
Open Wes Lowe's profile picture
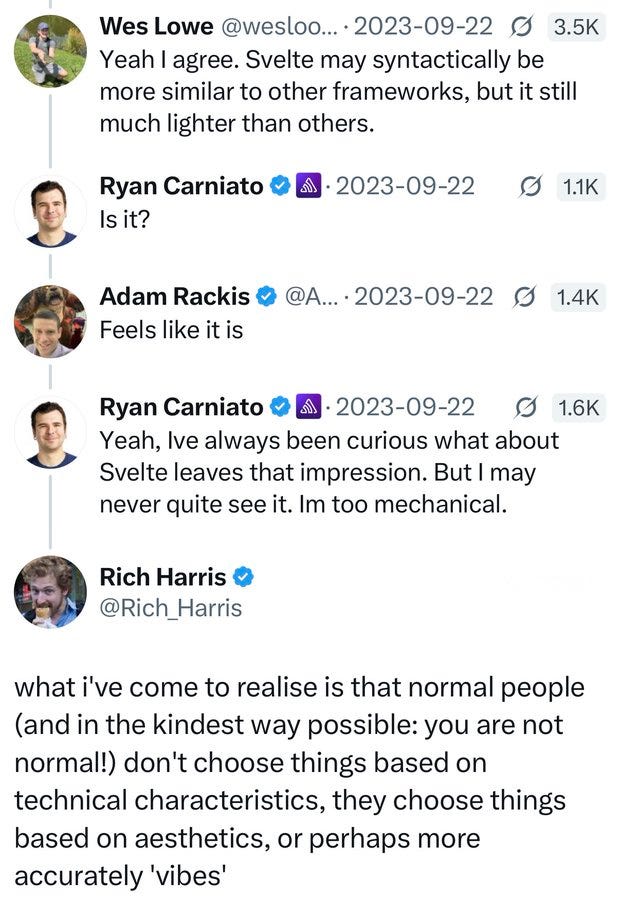(x=51, y=51)
